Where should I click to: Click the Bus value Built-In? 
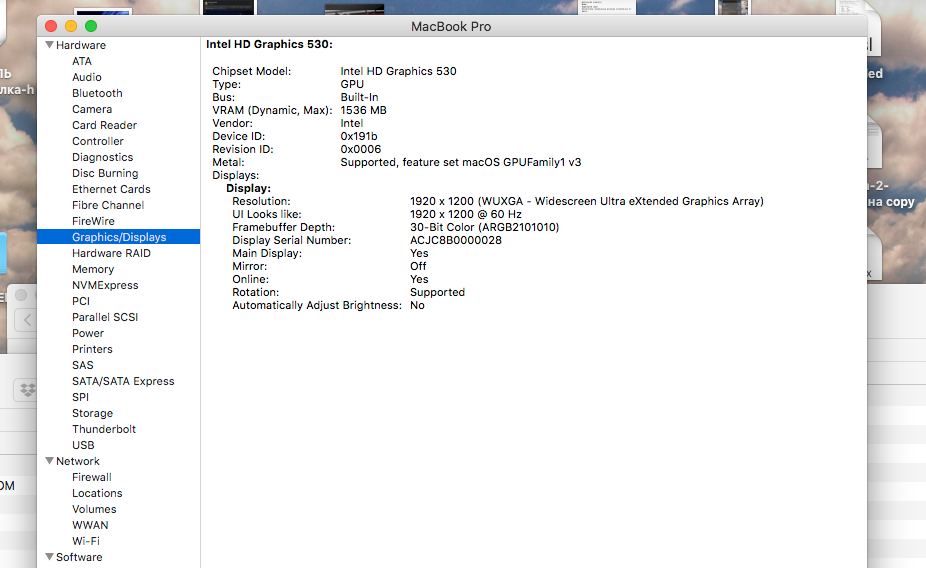[359, 97]
